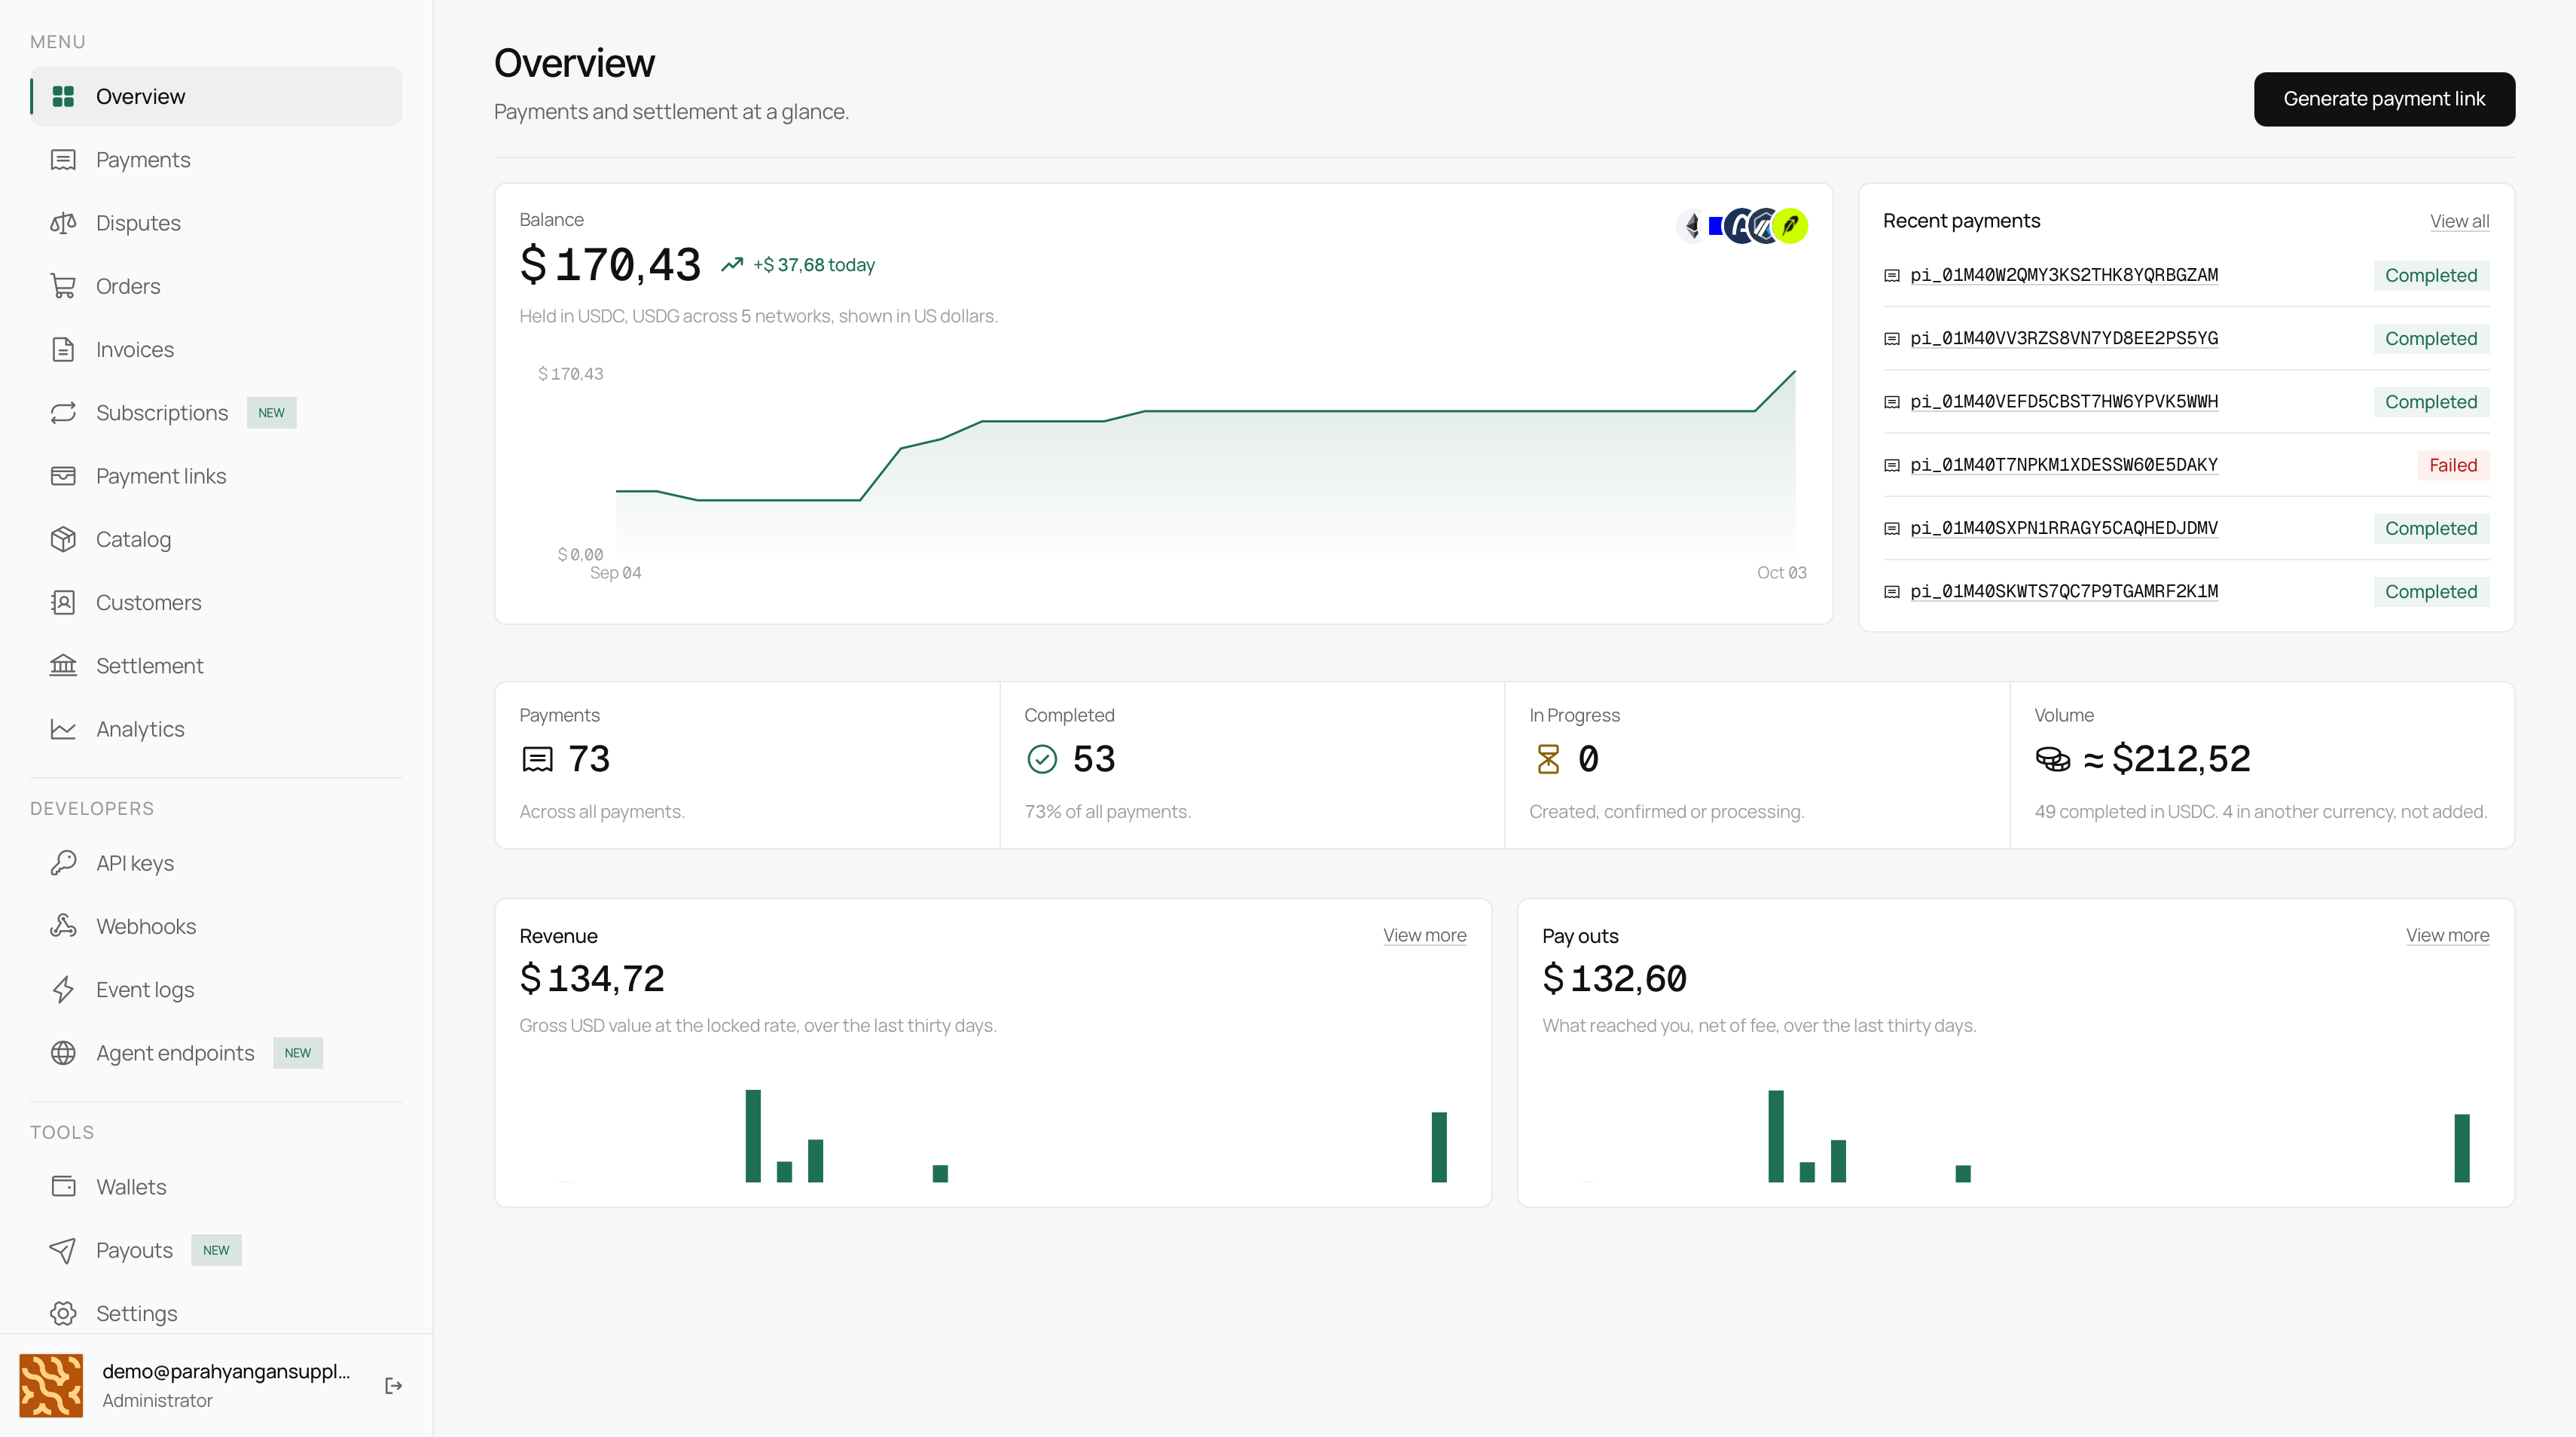Click the Event logs lightning icon
This screenshot has width=2576, height=1437.
click(63, 989)
